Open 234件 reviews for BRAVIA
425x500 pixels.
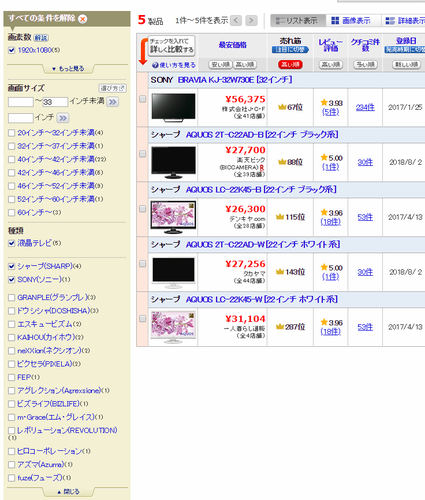click(365, 107)
